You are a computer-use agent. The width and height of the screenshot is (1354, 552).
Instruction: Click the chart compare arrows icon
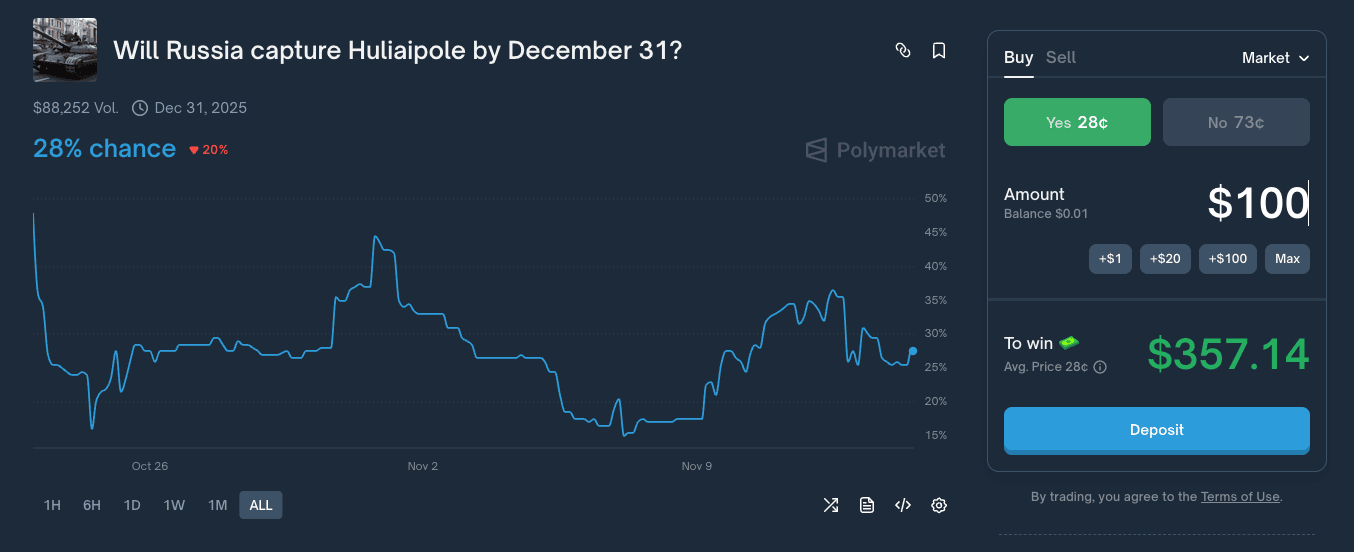(831, 505)
